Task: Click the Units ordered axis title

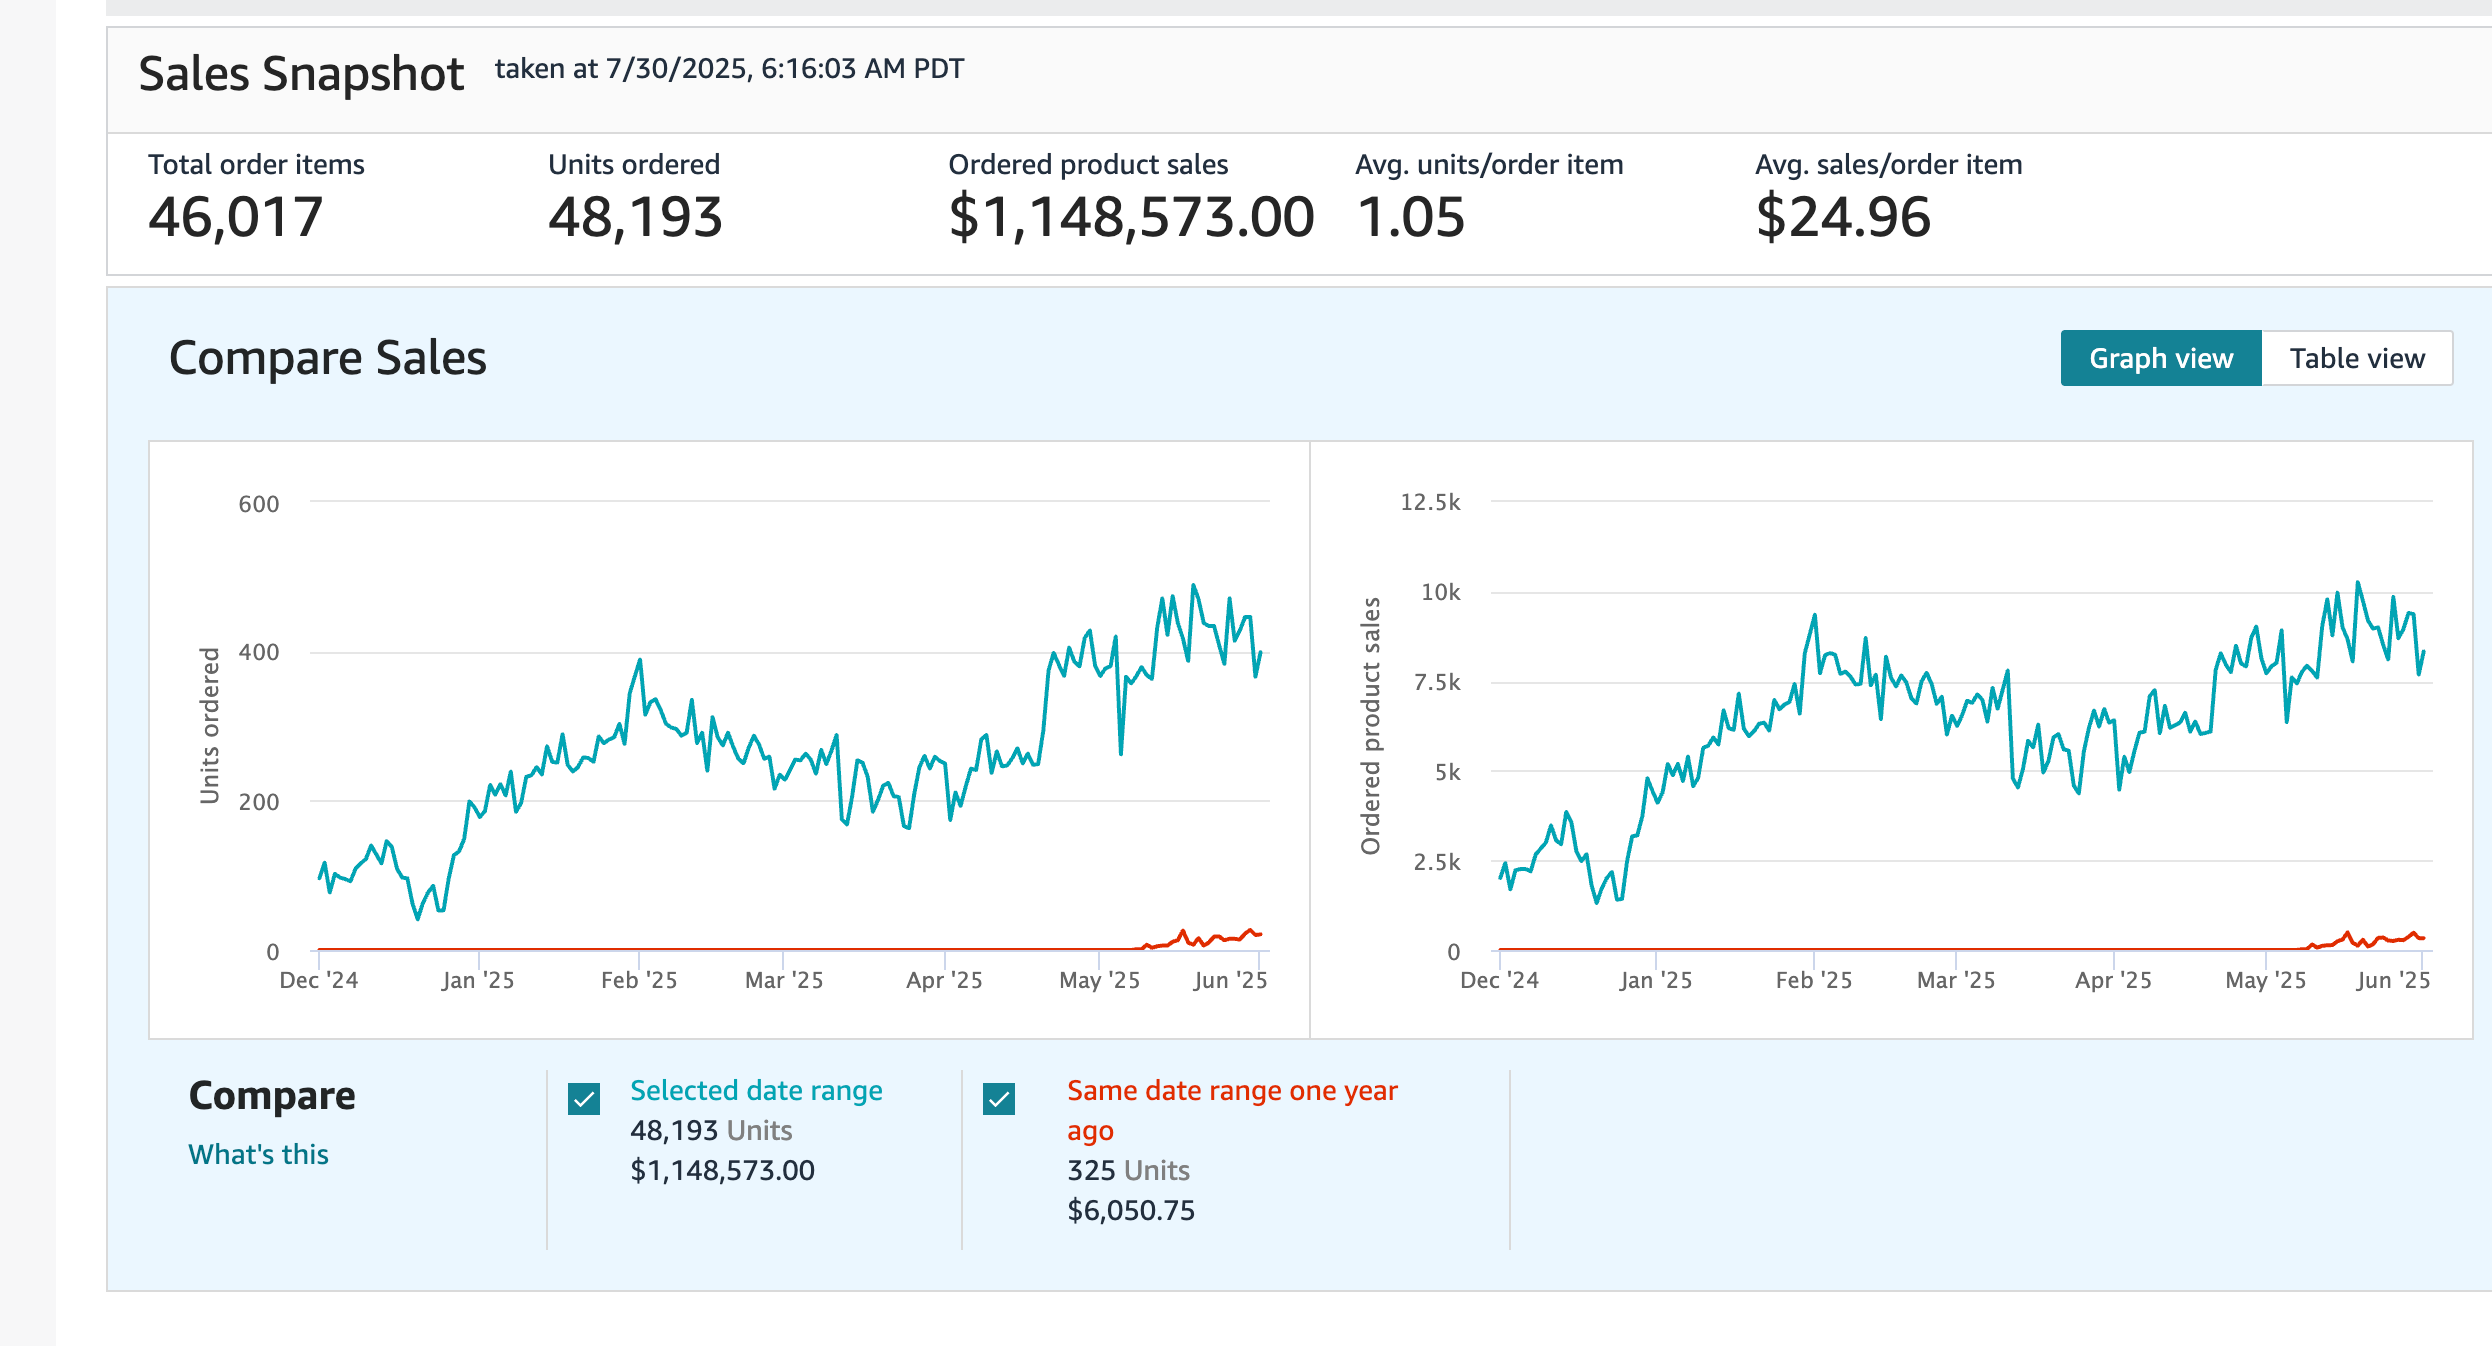Action: click(x=209, y=725)
